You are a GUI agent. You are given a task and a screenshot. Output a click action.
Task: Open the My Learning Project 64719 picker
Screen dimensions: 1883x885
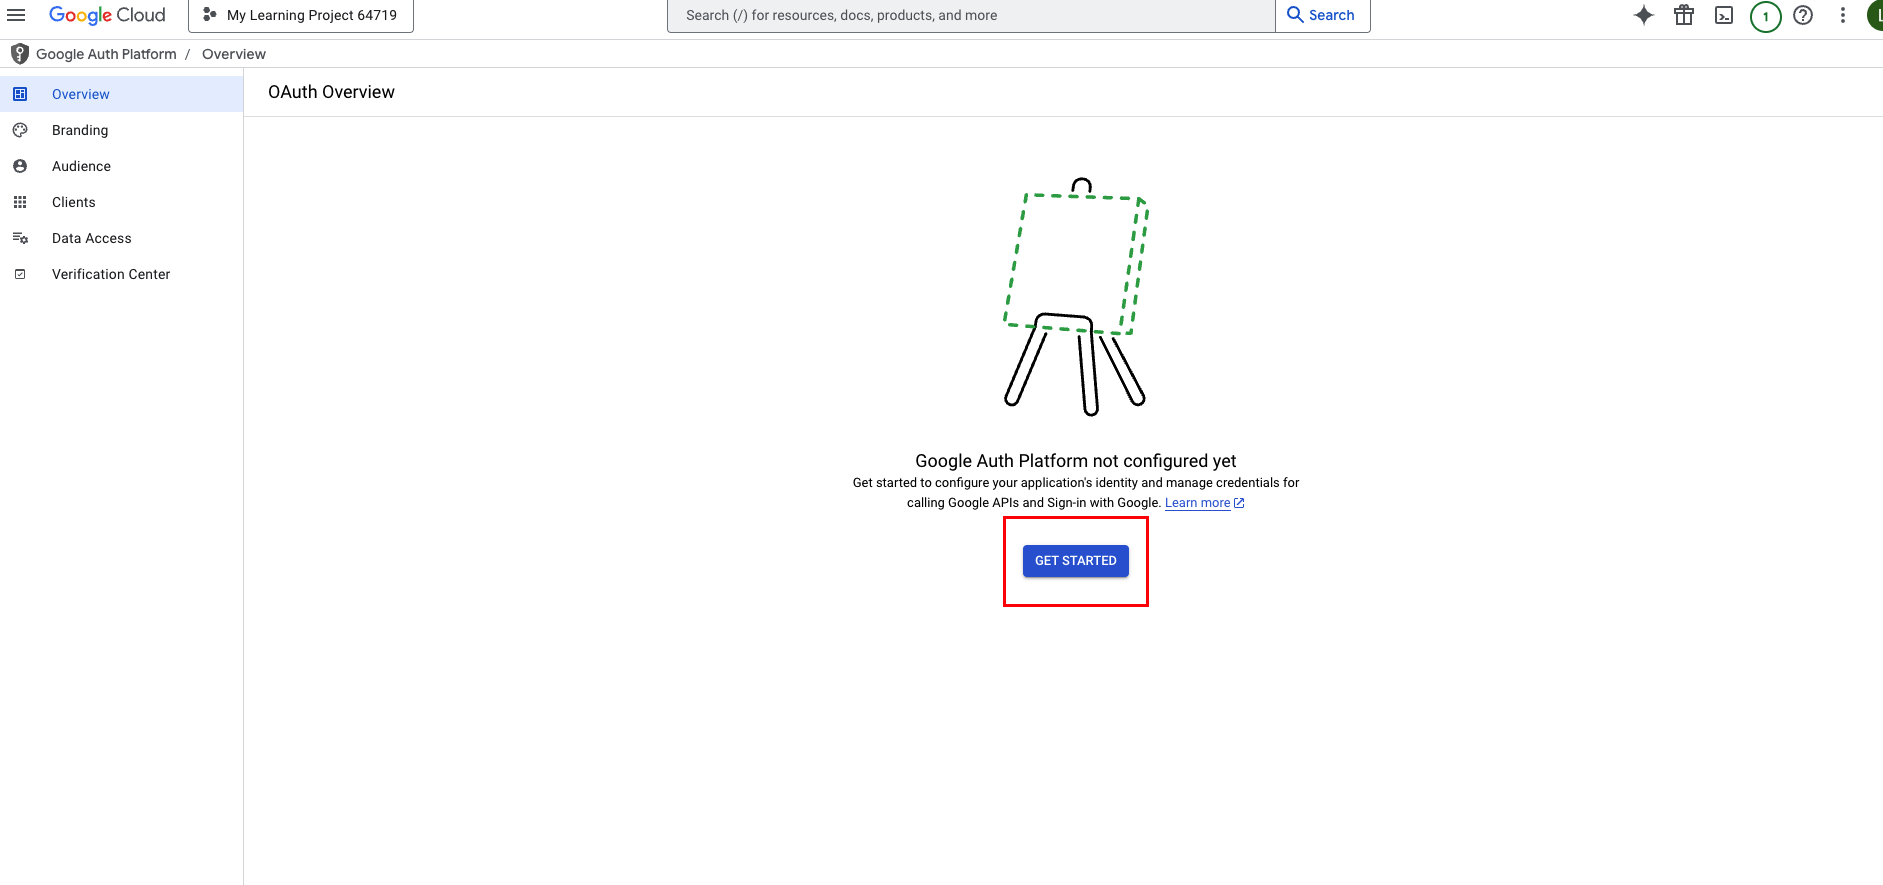(301, 15)
